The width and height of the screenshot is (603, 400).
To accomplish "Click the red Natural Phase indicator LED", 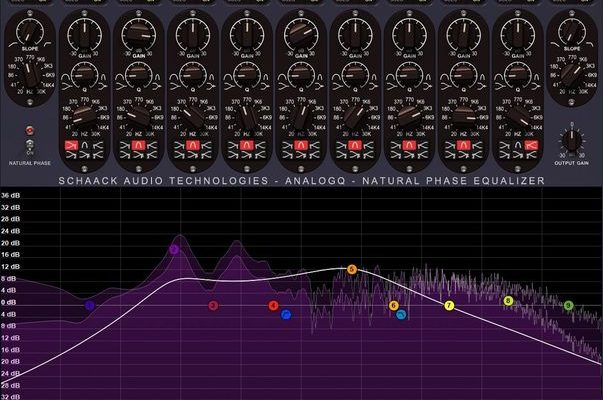I will (x=30, y=131).
